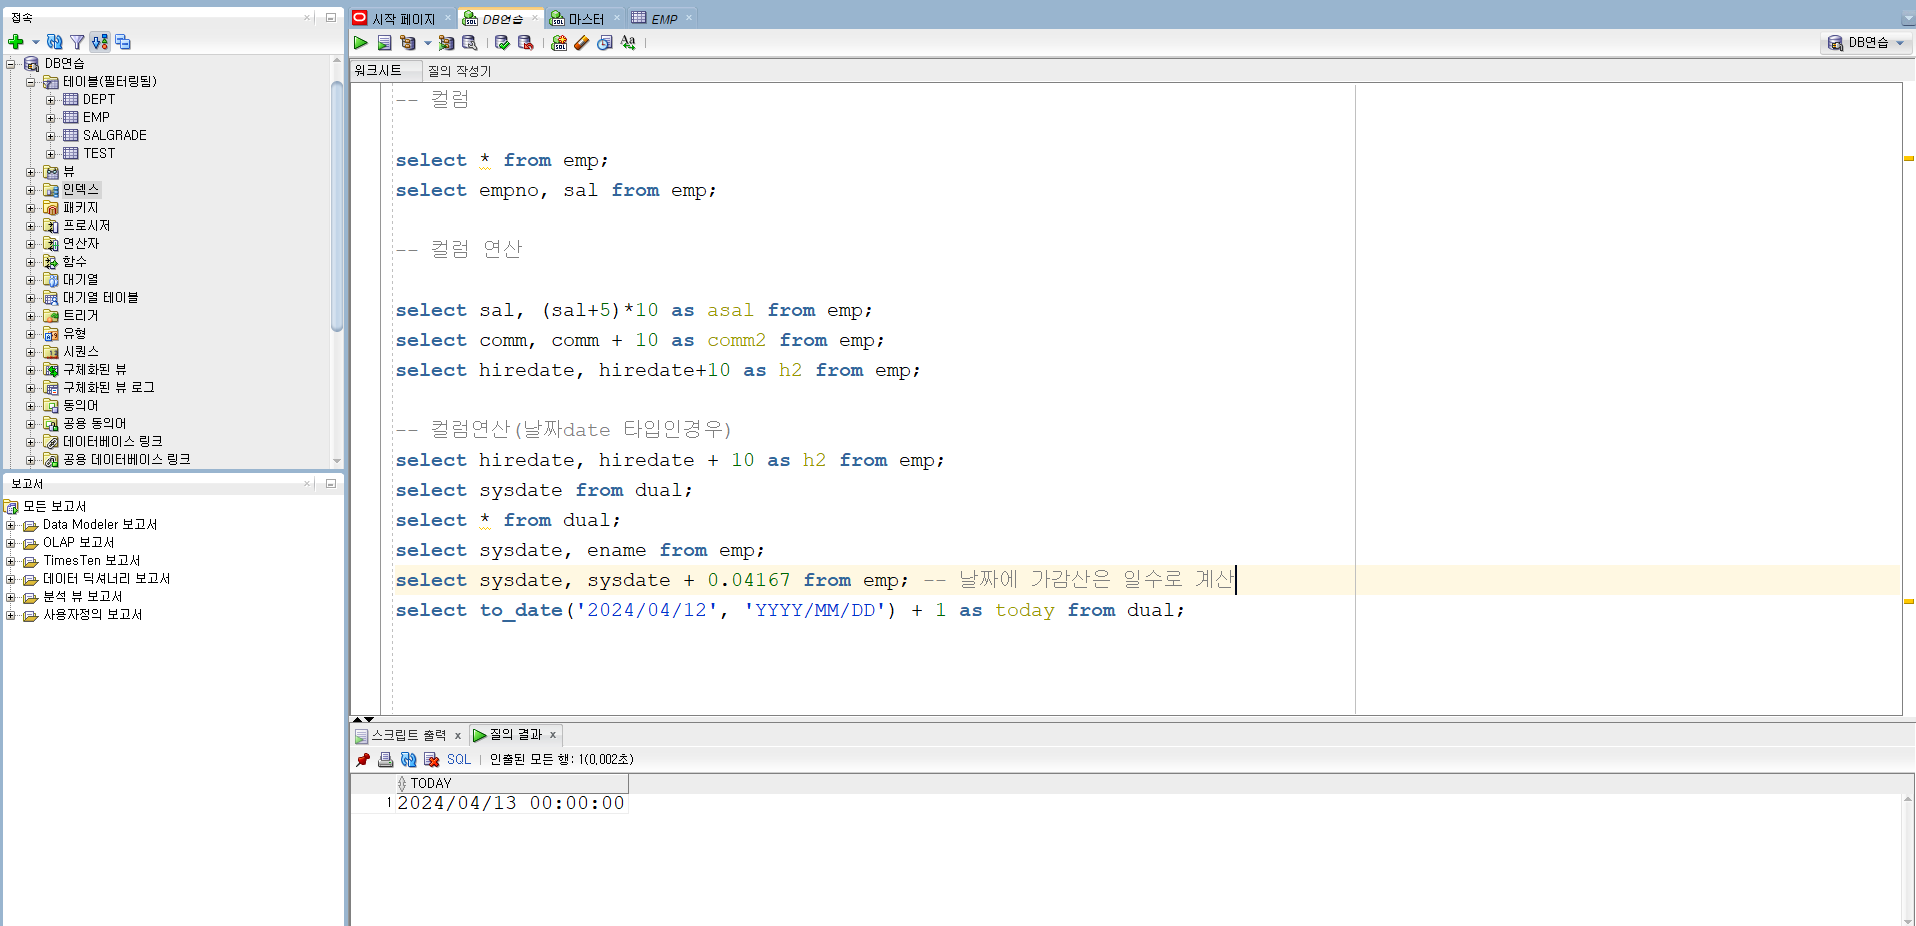Click the 2024/04/13 00:00:00 result cell
This screenshot has width=1916, height=926.
[511, 803]
